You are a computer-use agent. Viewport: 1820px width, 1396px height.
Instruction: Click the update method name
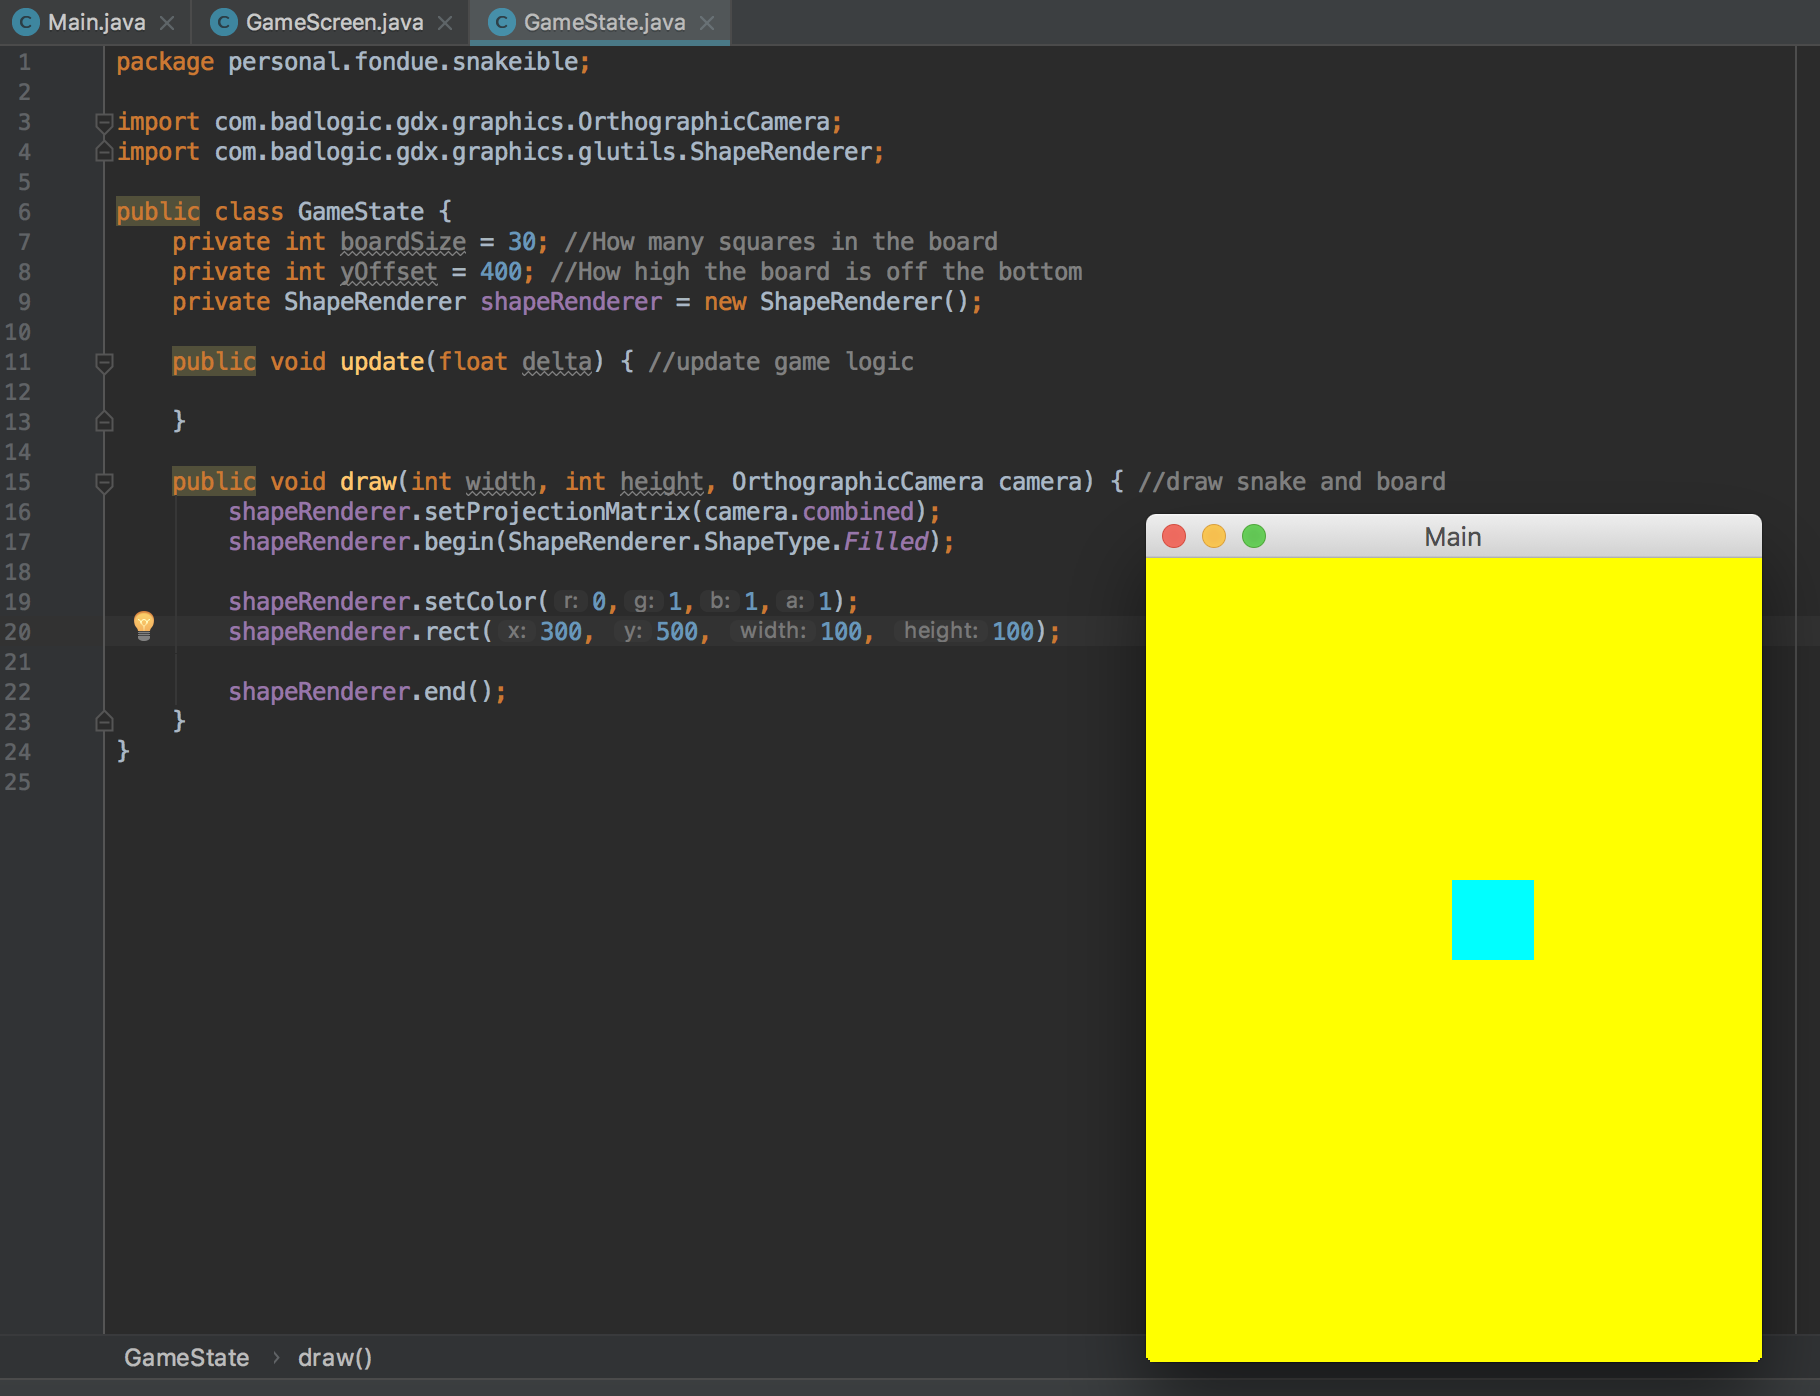point(382,362)
